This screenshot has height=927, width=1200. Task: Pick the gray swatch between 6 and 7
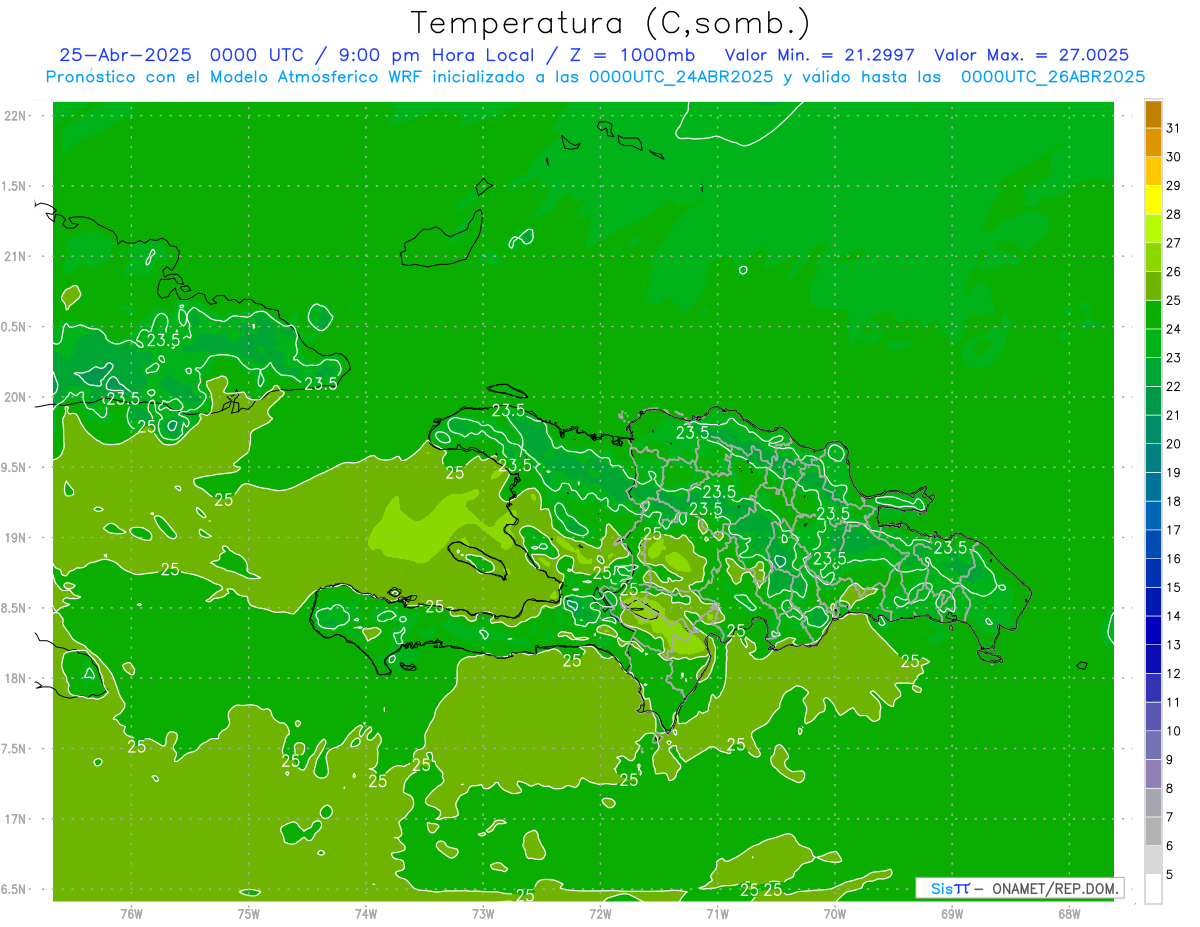(x=1153, y=831)
